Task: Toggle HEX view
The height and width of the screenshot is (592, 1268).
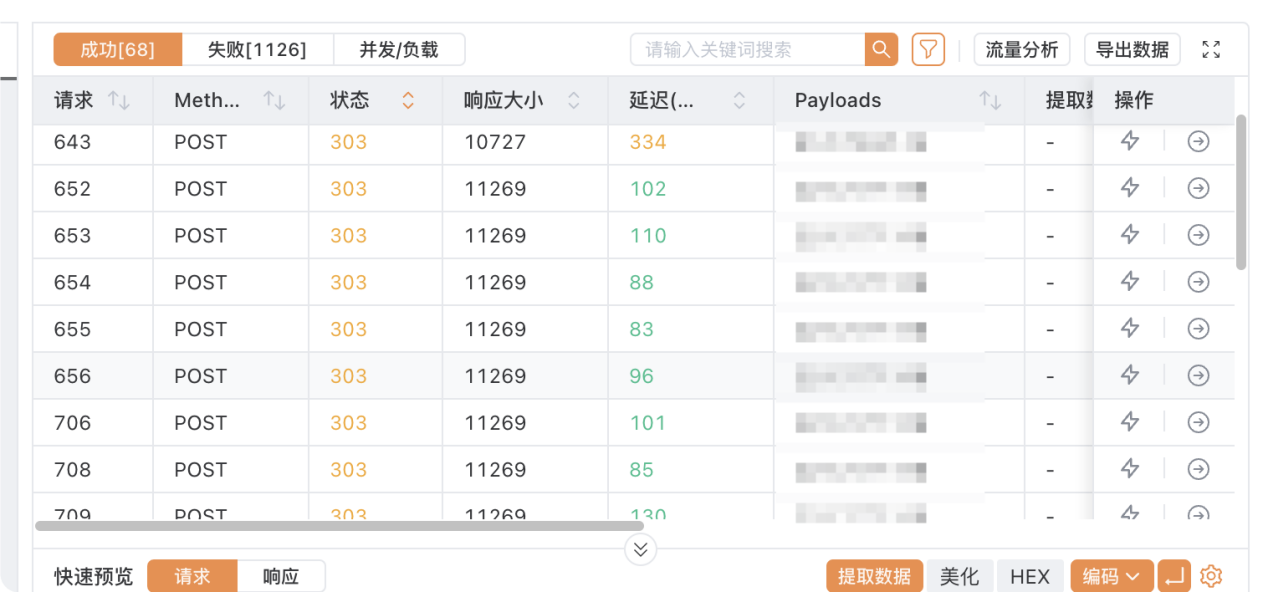Action: point(1029,576)
